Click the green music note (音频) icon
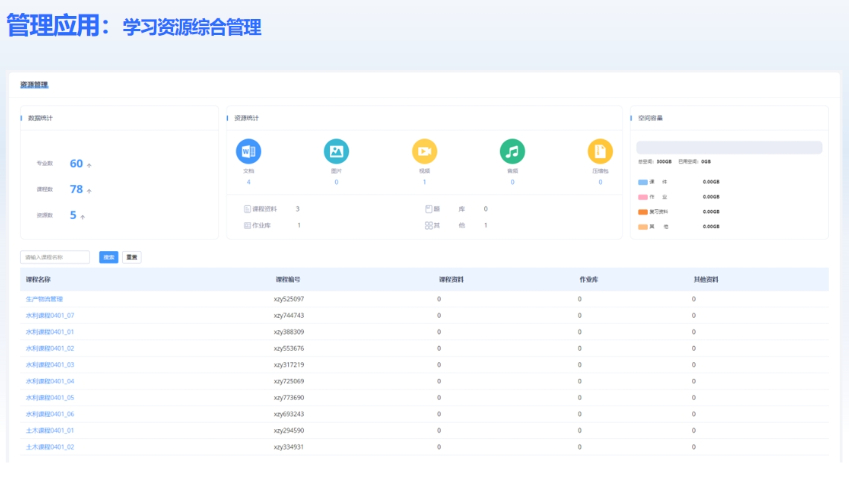 [x=512, y=151]
